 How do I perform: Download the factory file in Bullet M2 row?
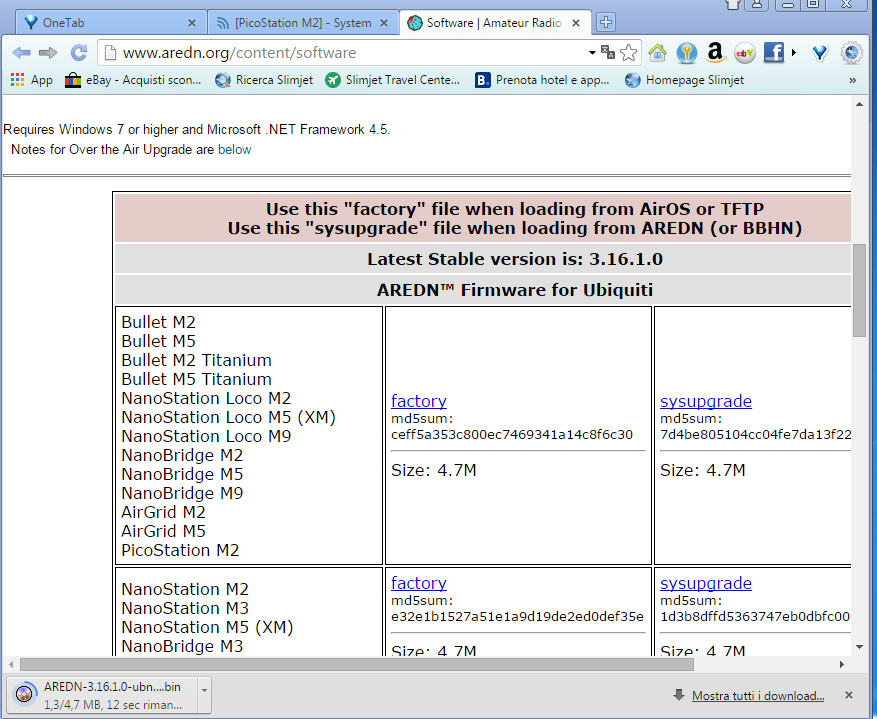[x=419, y=401]
